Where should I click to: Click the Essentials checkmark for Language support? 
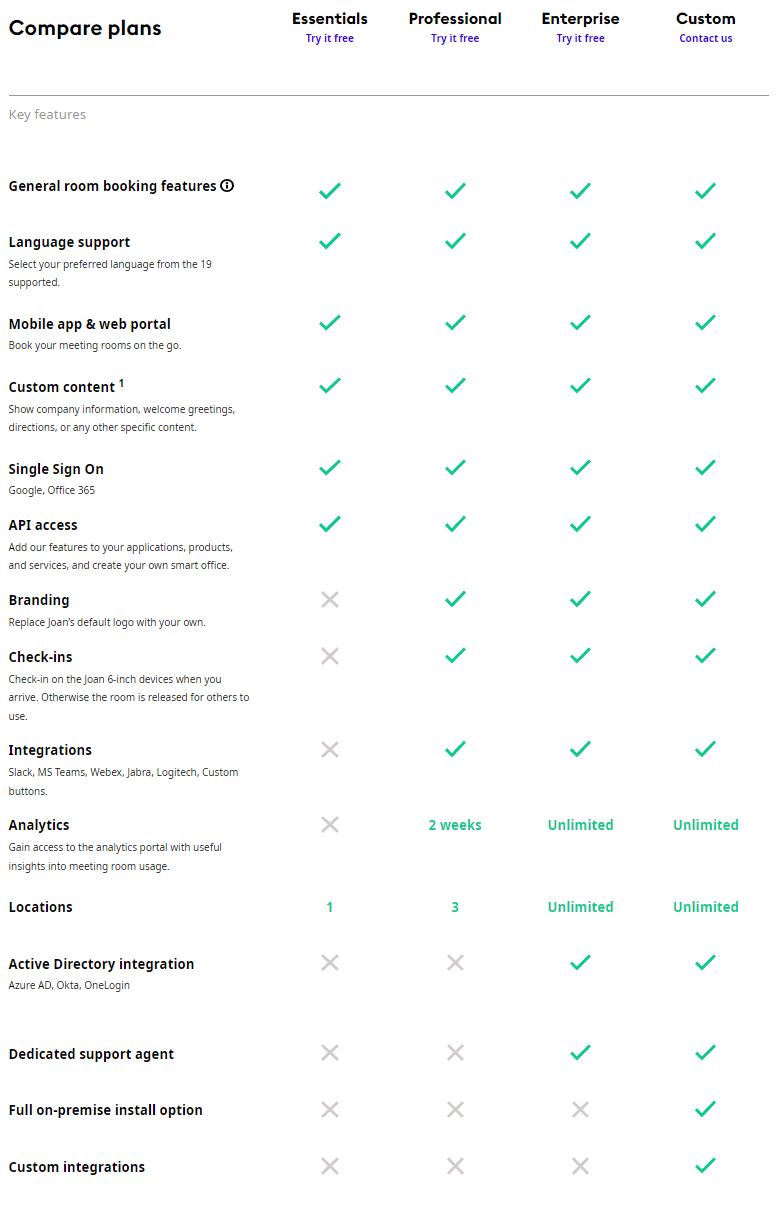click(330, 241)
